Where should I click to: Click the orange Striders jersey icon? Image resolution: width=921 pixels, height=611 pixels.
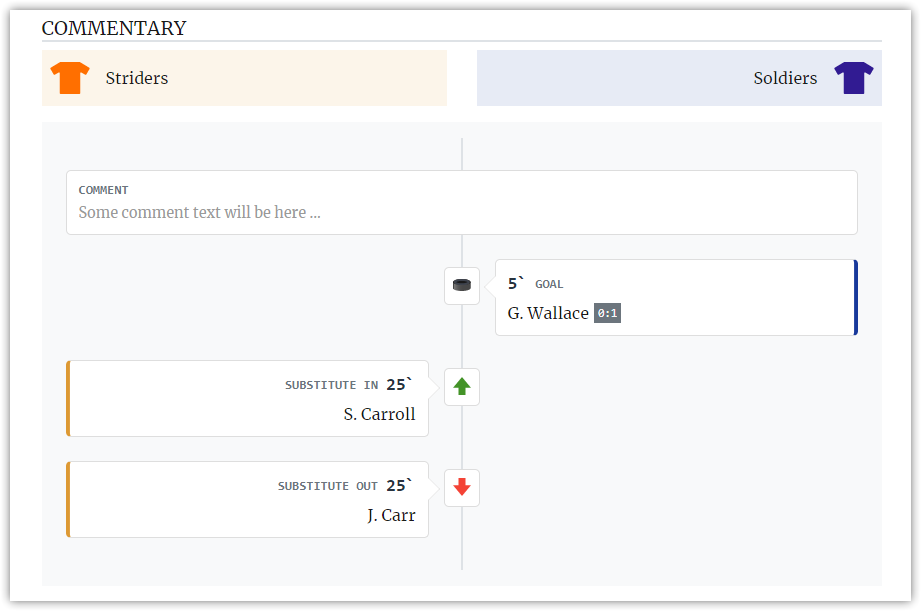point(70,78)
